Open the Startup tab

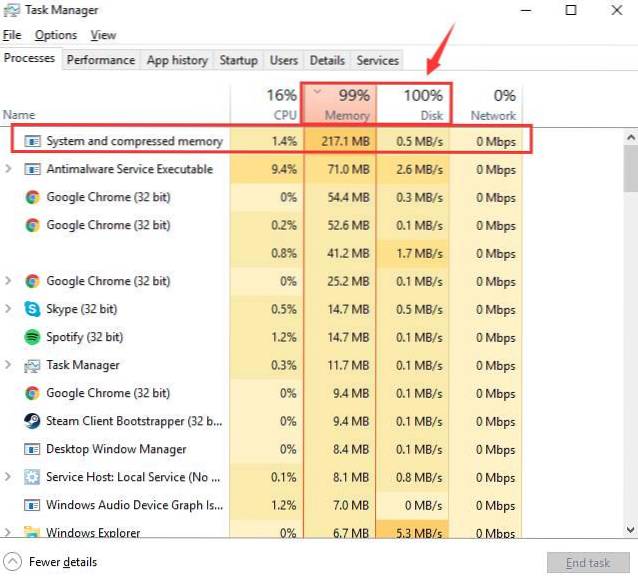pos(238,60)
